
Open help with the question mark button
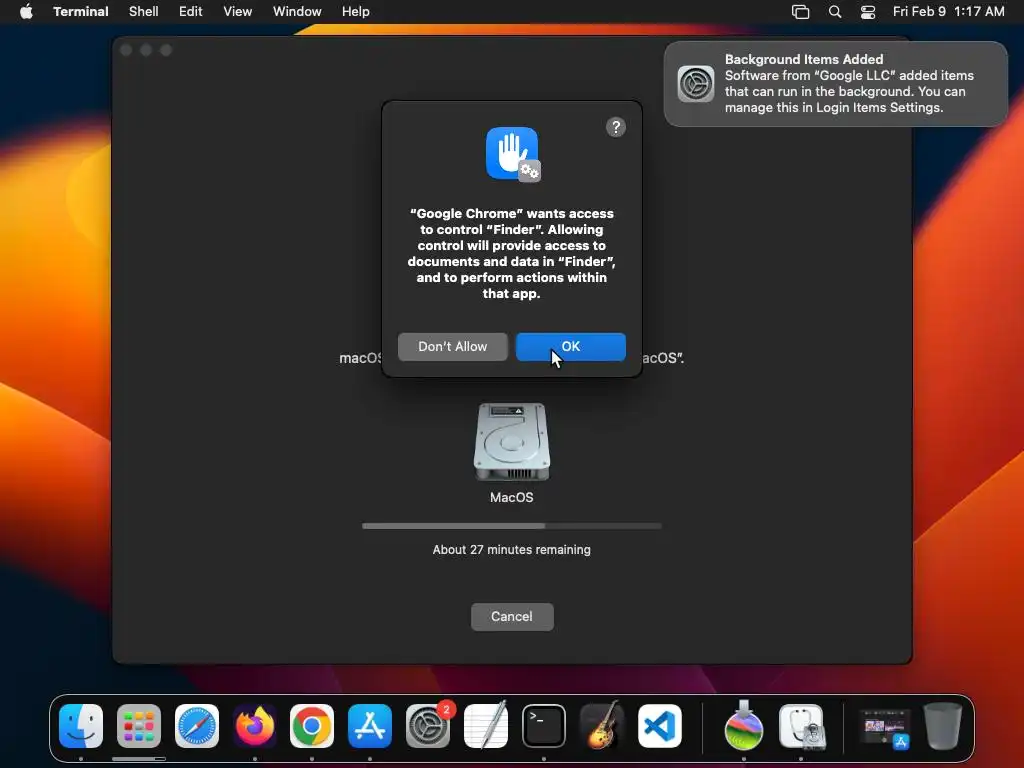[616, 127]
